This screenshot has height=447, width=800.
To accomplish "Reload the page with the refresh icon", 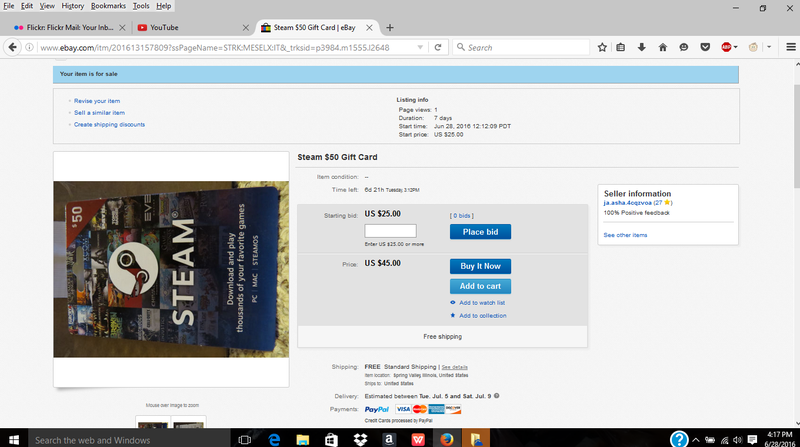I will point(438,47).
